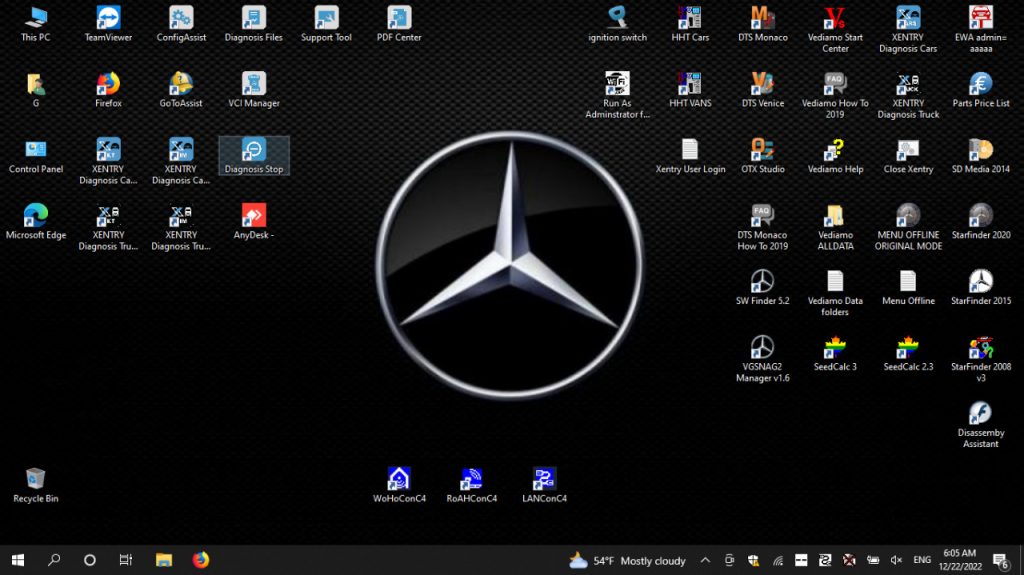The height and width of the screenshot is (575, 1024).
Task: Open clock showing 6:05 AM
Action: pyautogui.click(x=960, y=560)
